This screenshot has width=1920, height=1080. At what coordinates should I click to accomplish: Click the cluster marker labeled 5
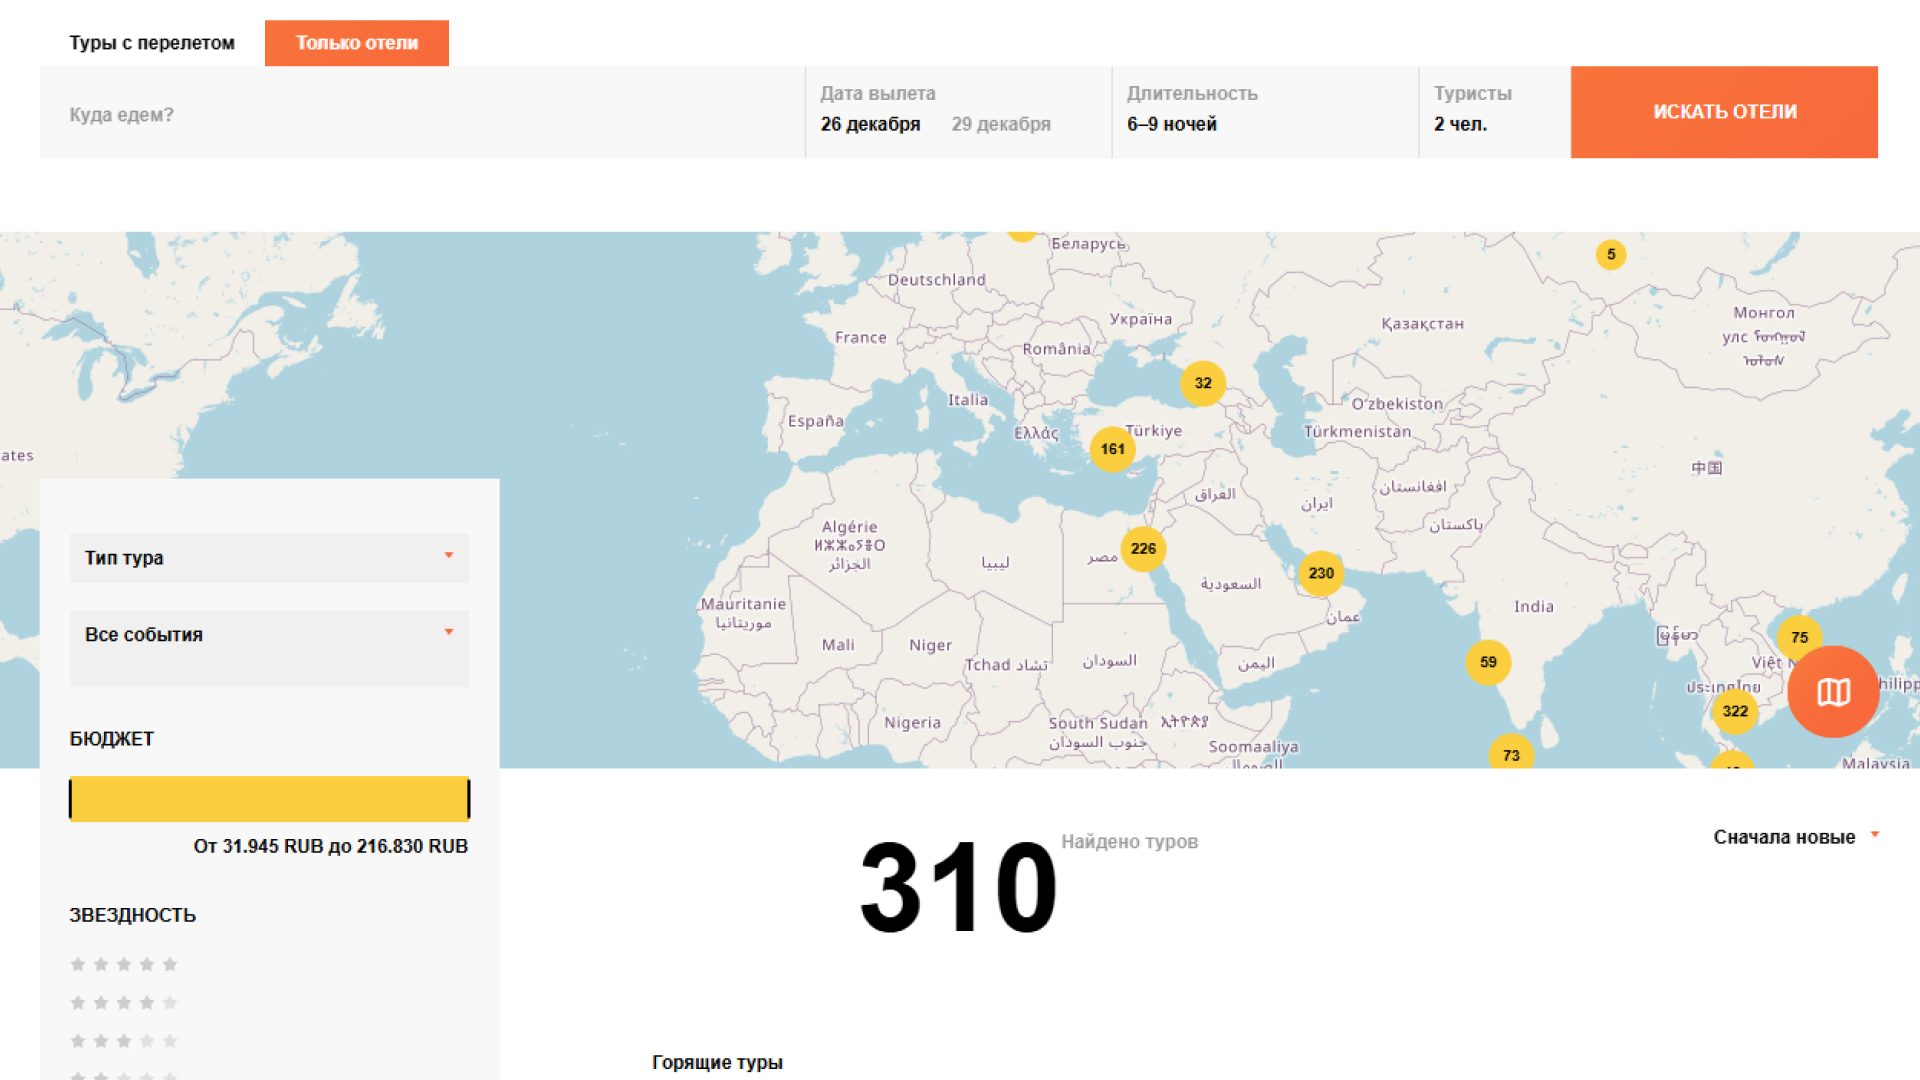click(x=1610, y=255)
